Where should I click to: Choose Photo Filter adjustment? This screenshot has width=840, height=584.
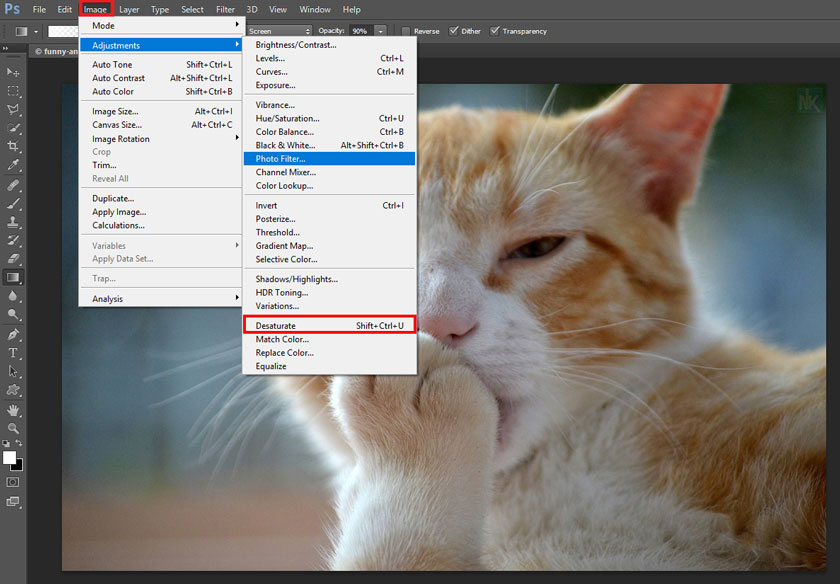coord(329,159)
